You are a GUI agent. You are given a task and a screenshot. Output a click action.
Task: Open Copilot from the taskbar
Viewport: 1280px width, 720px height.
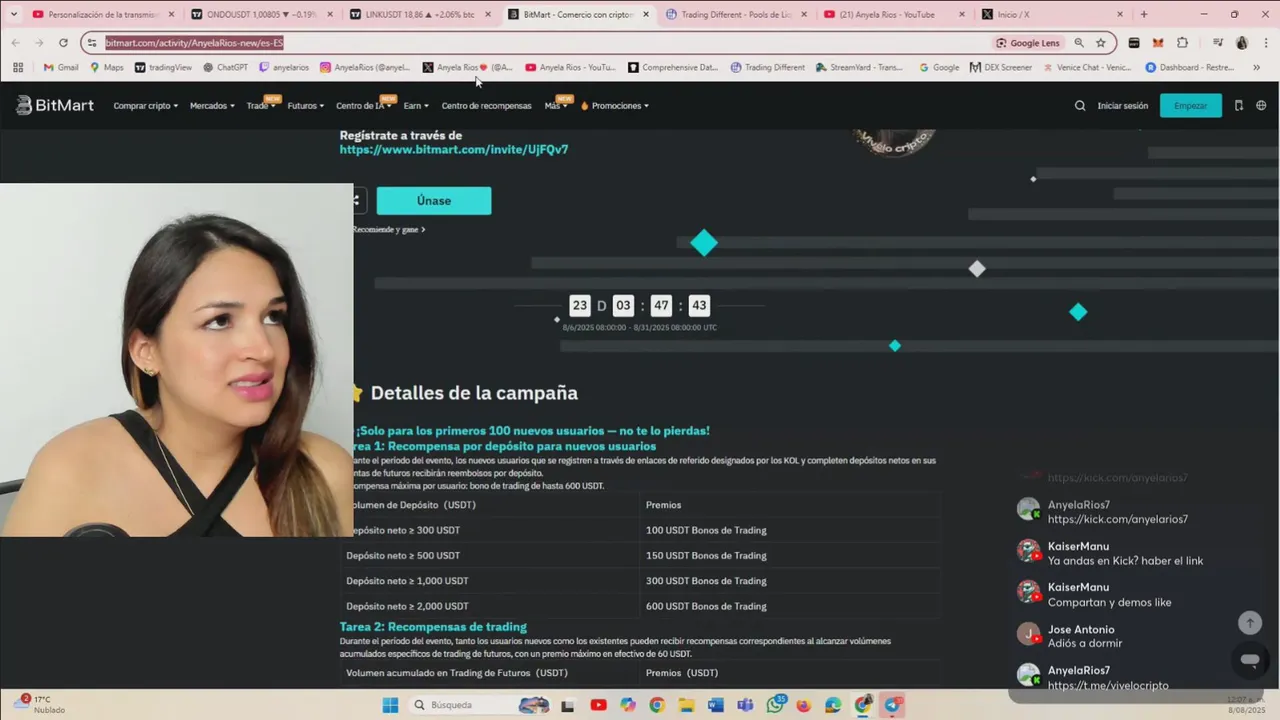(x=627, y=705)
